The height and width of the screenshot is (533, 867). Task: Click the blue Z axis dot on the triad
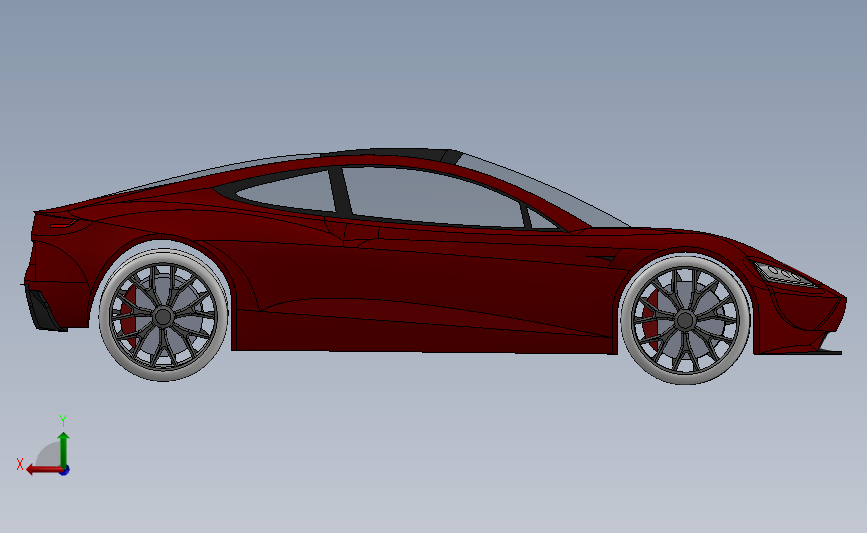click(x=65, y=471)
